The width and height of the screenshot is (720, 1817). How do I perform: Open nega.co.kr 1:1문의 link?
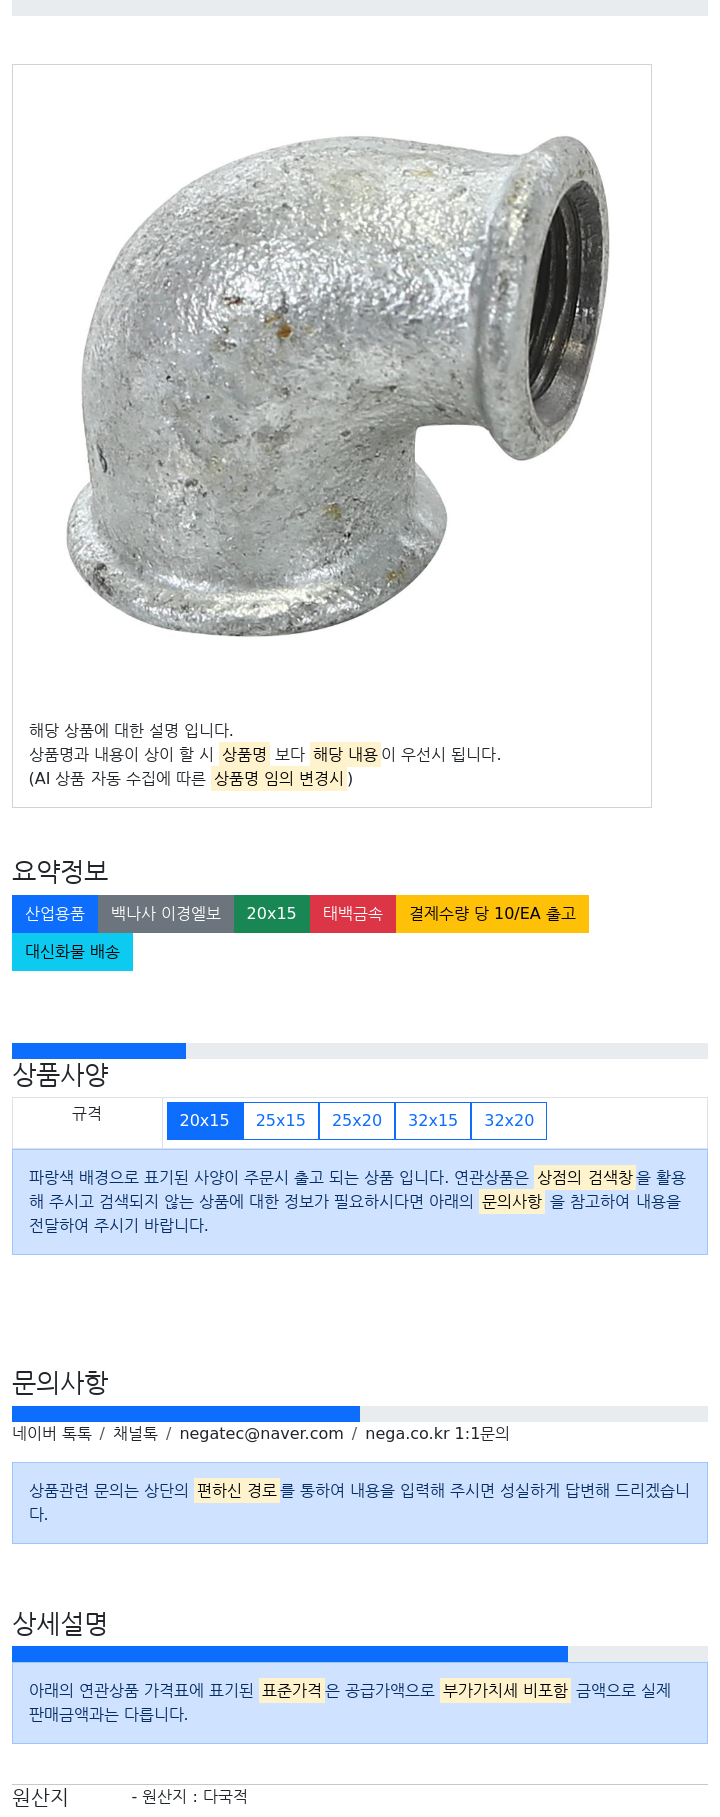[x=437, y=1433]
